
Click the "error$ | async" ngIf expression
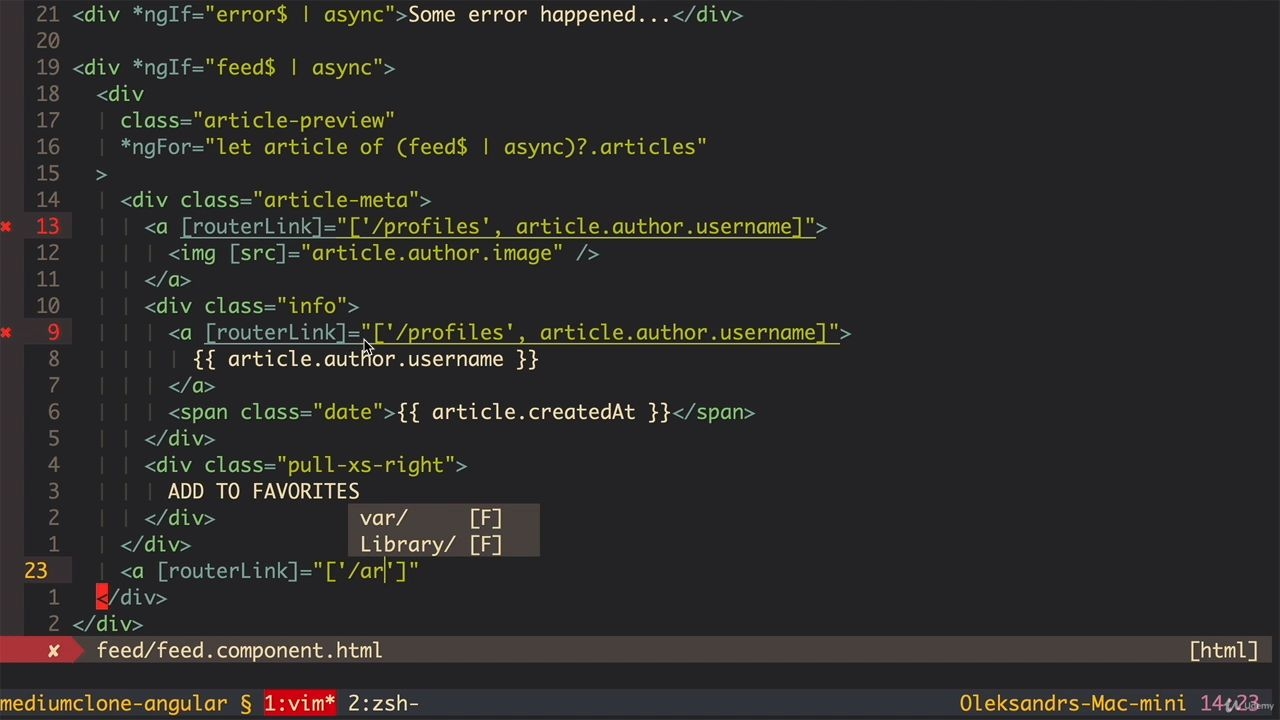(300, 15)
